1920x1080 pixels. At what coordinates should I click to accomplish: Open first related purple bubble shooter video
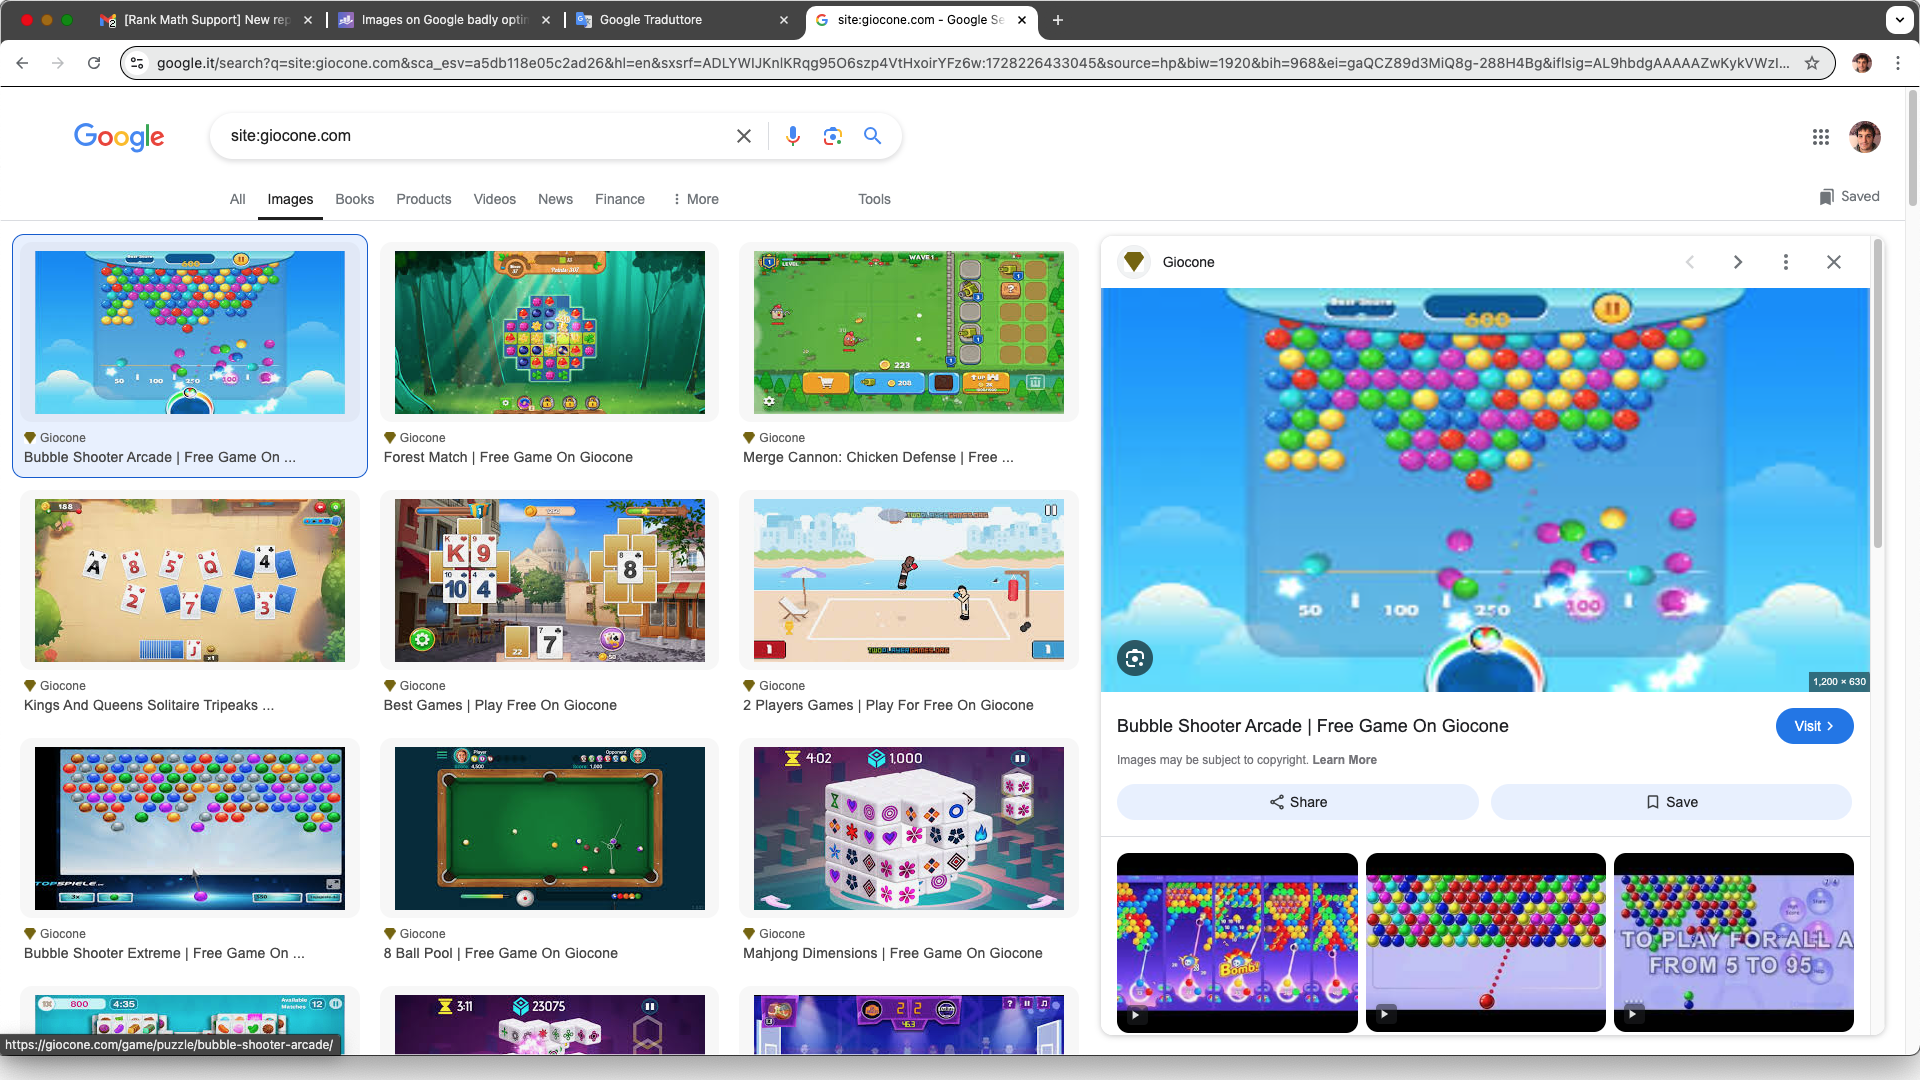(x=1237, y=942)
